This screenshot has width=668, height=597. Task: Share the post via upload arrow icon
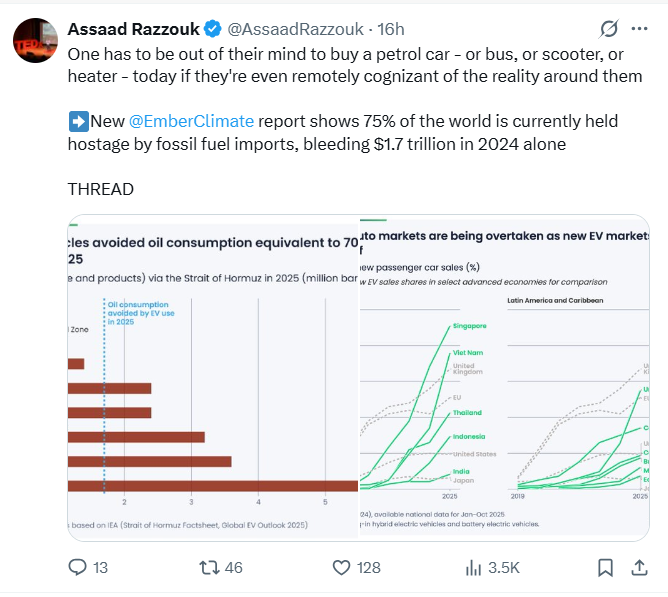point(638,567)
